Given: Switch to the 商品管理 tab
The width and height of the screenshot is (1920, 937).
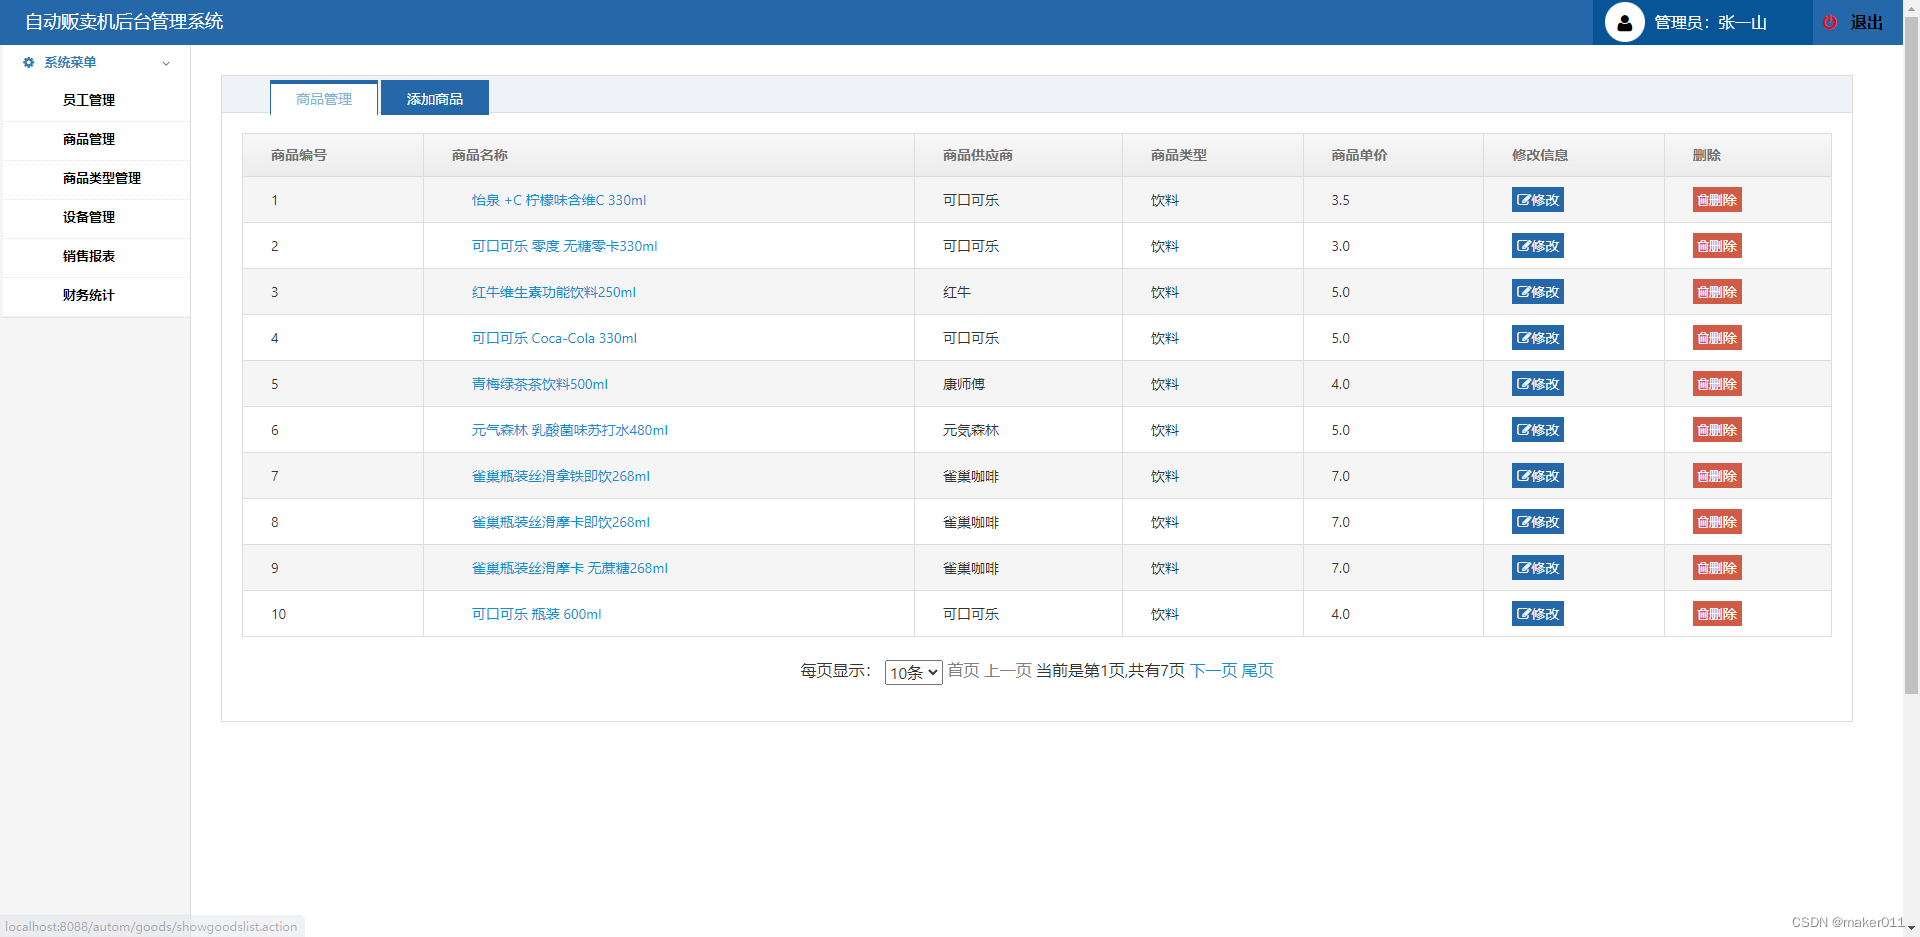Looking at the screenshot, I should pos(324,99).
